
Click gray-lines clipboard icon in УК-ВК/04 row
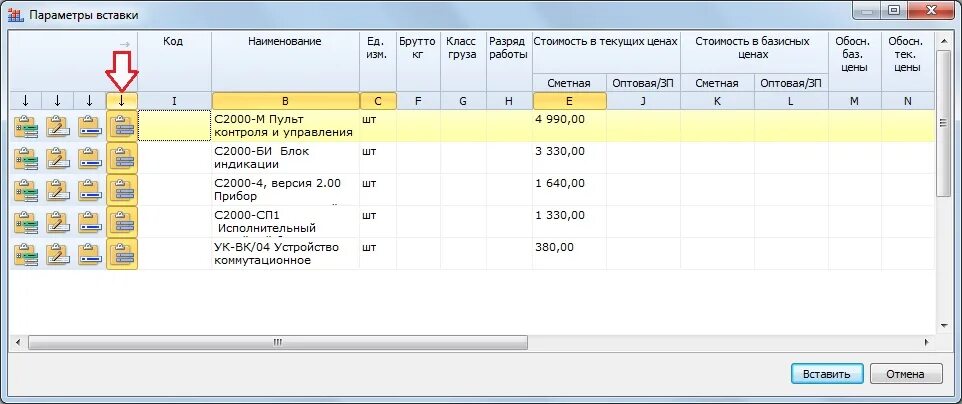coord(121,254)
